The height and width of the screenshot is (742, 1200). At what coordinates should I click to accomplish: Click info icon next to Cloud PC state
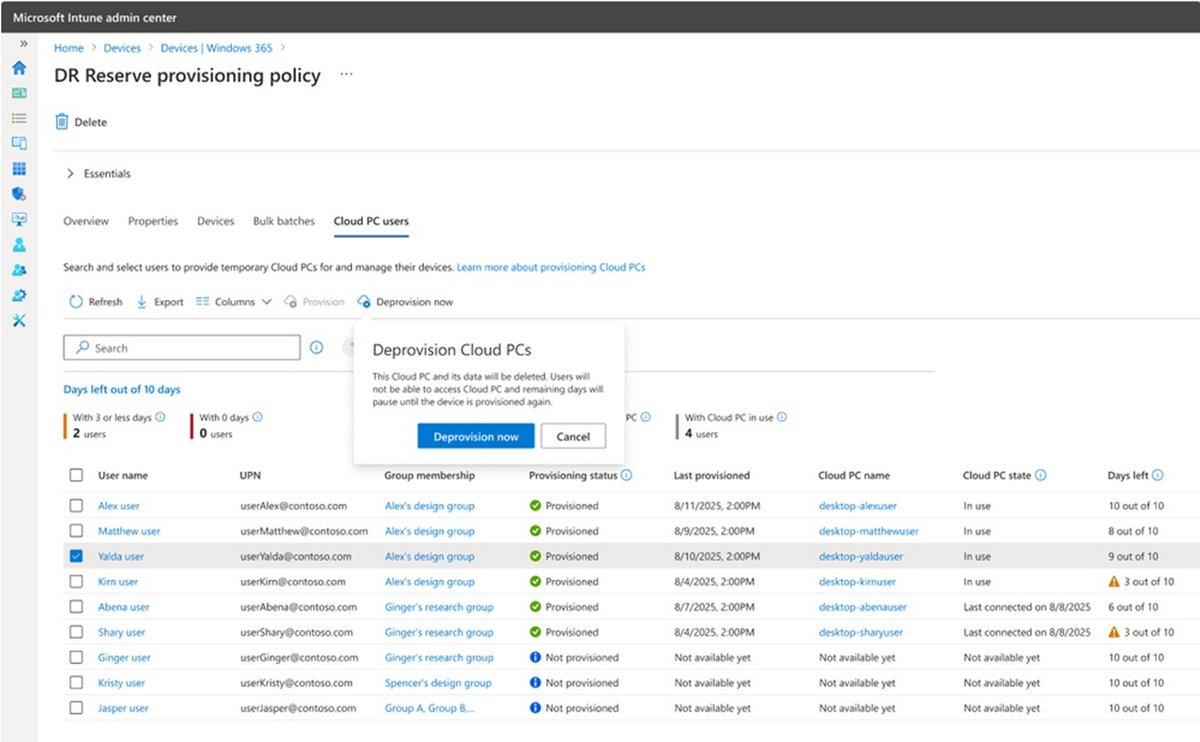(x=1041, y=475)
